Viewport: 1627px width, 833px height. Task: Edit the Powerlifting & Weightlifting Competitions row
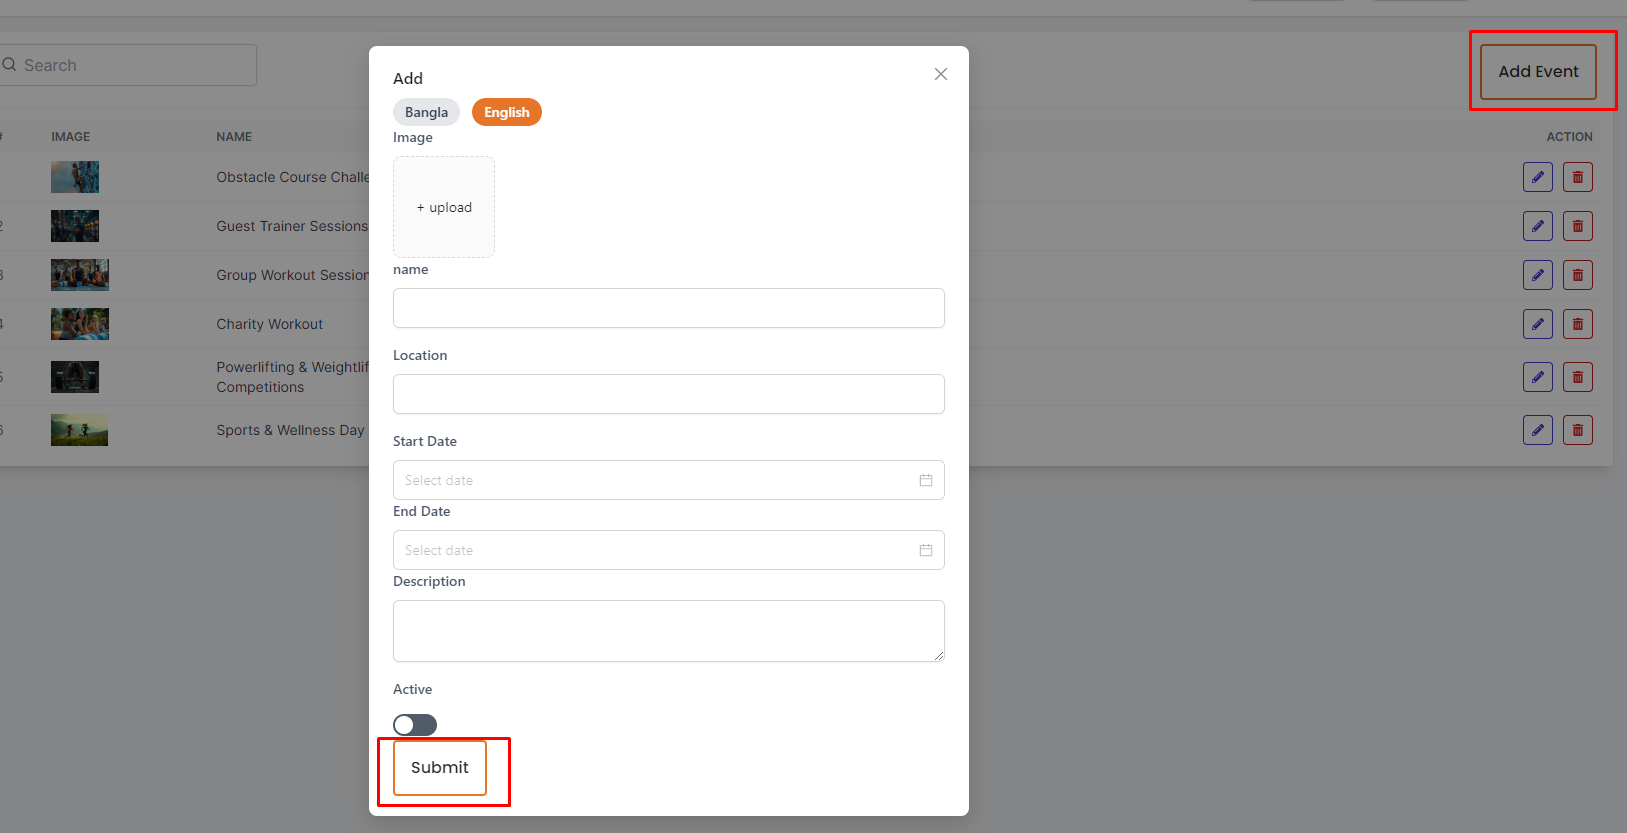1537,377
